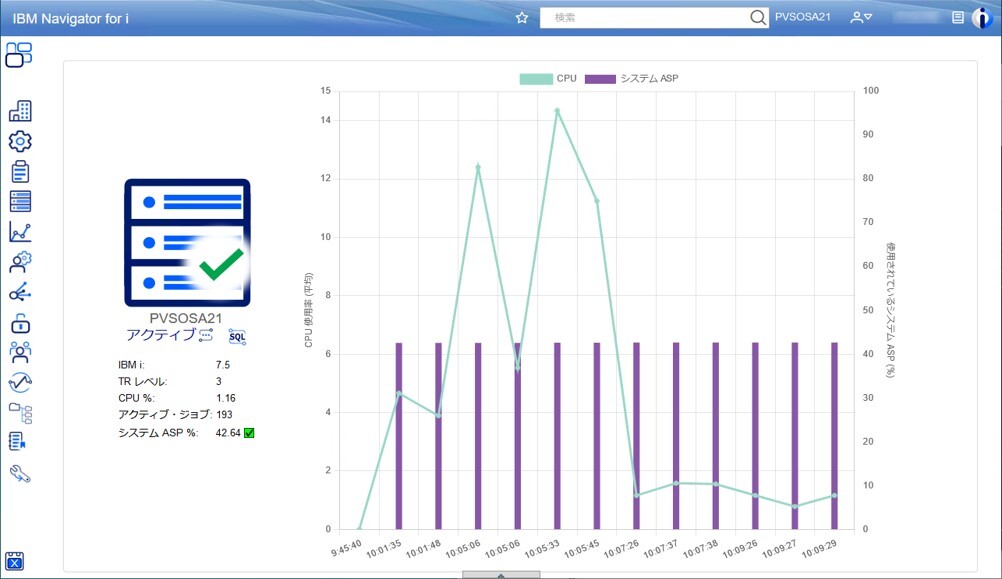Open the network branching nodes icon in sidebar
This screenshot has height=579, width=1002.
(20, 292)
